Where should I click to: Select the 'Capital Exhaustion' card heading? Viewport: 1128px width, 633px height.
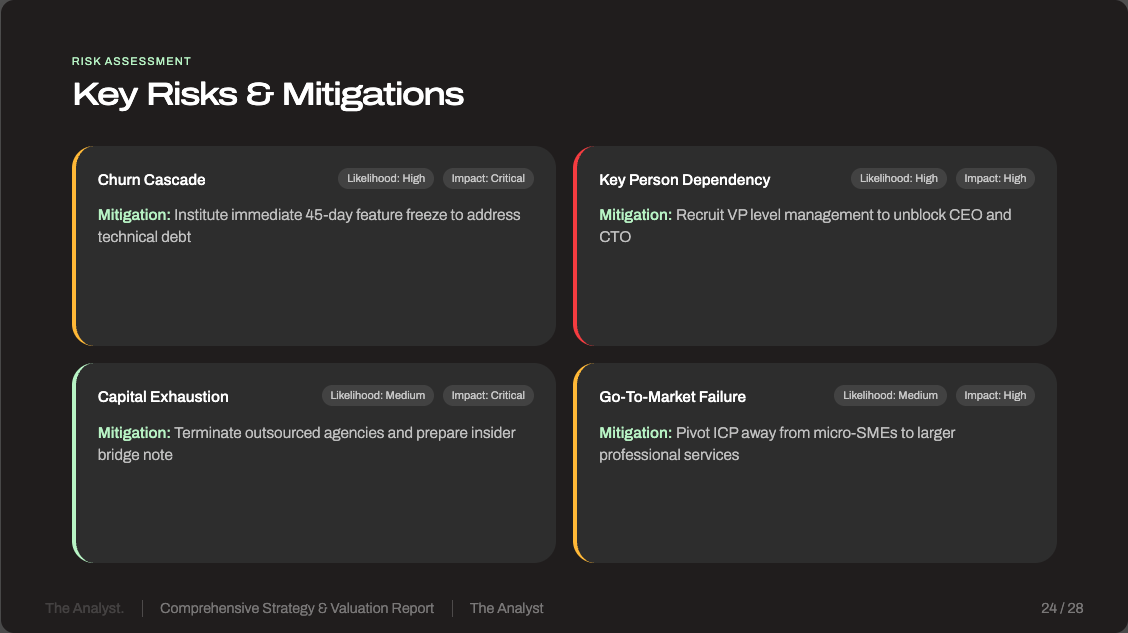pyautogui.click(x=163, y=397)
